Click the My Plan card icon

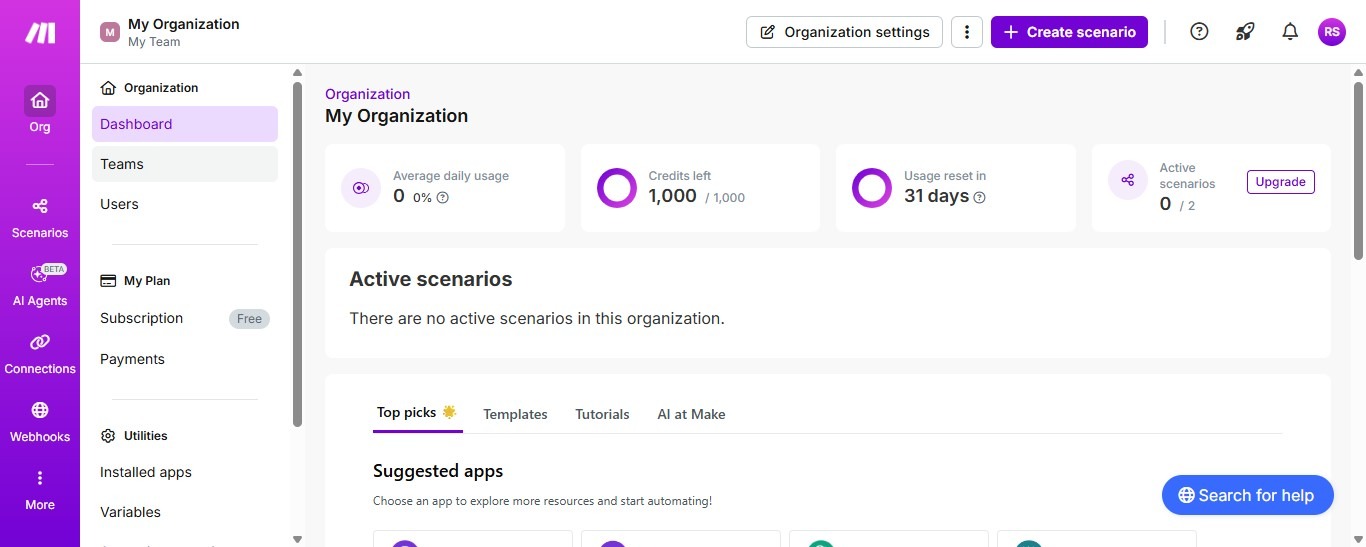[x=109, y=281]
